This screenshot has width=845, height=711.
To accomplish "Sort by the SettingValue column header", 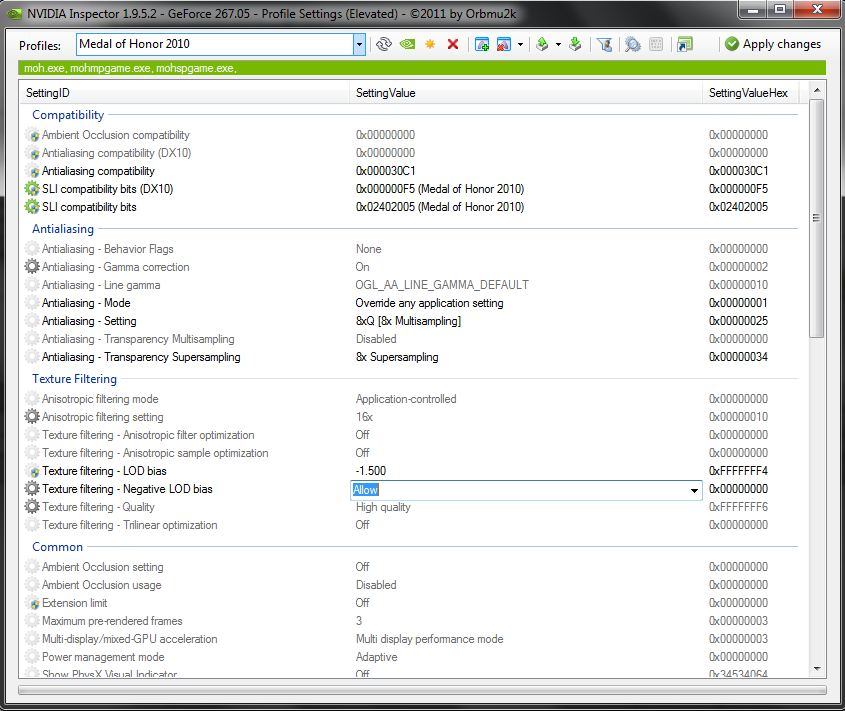I will 526,93.
